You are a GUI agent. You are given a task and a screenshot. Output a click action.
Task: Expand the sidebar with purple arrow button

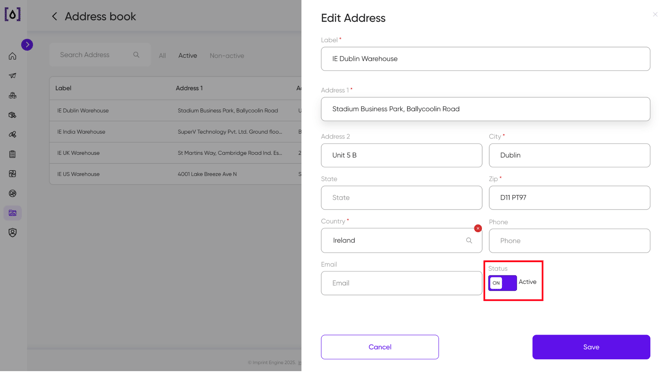pos(27,44)
